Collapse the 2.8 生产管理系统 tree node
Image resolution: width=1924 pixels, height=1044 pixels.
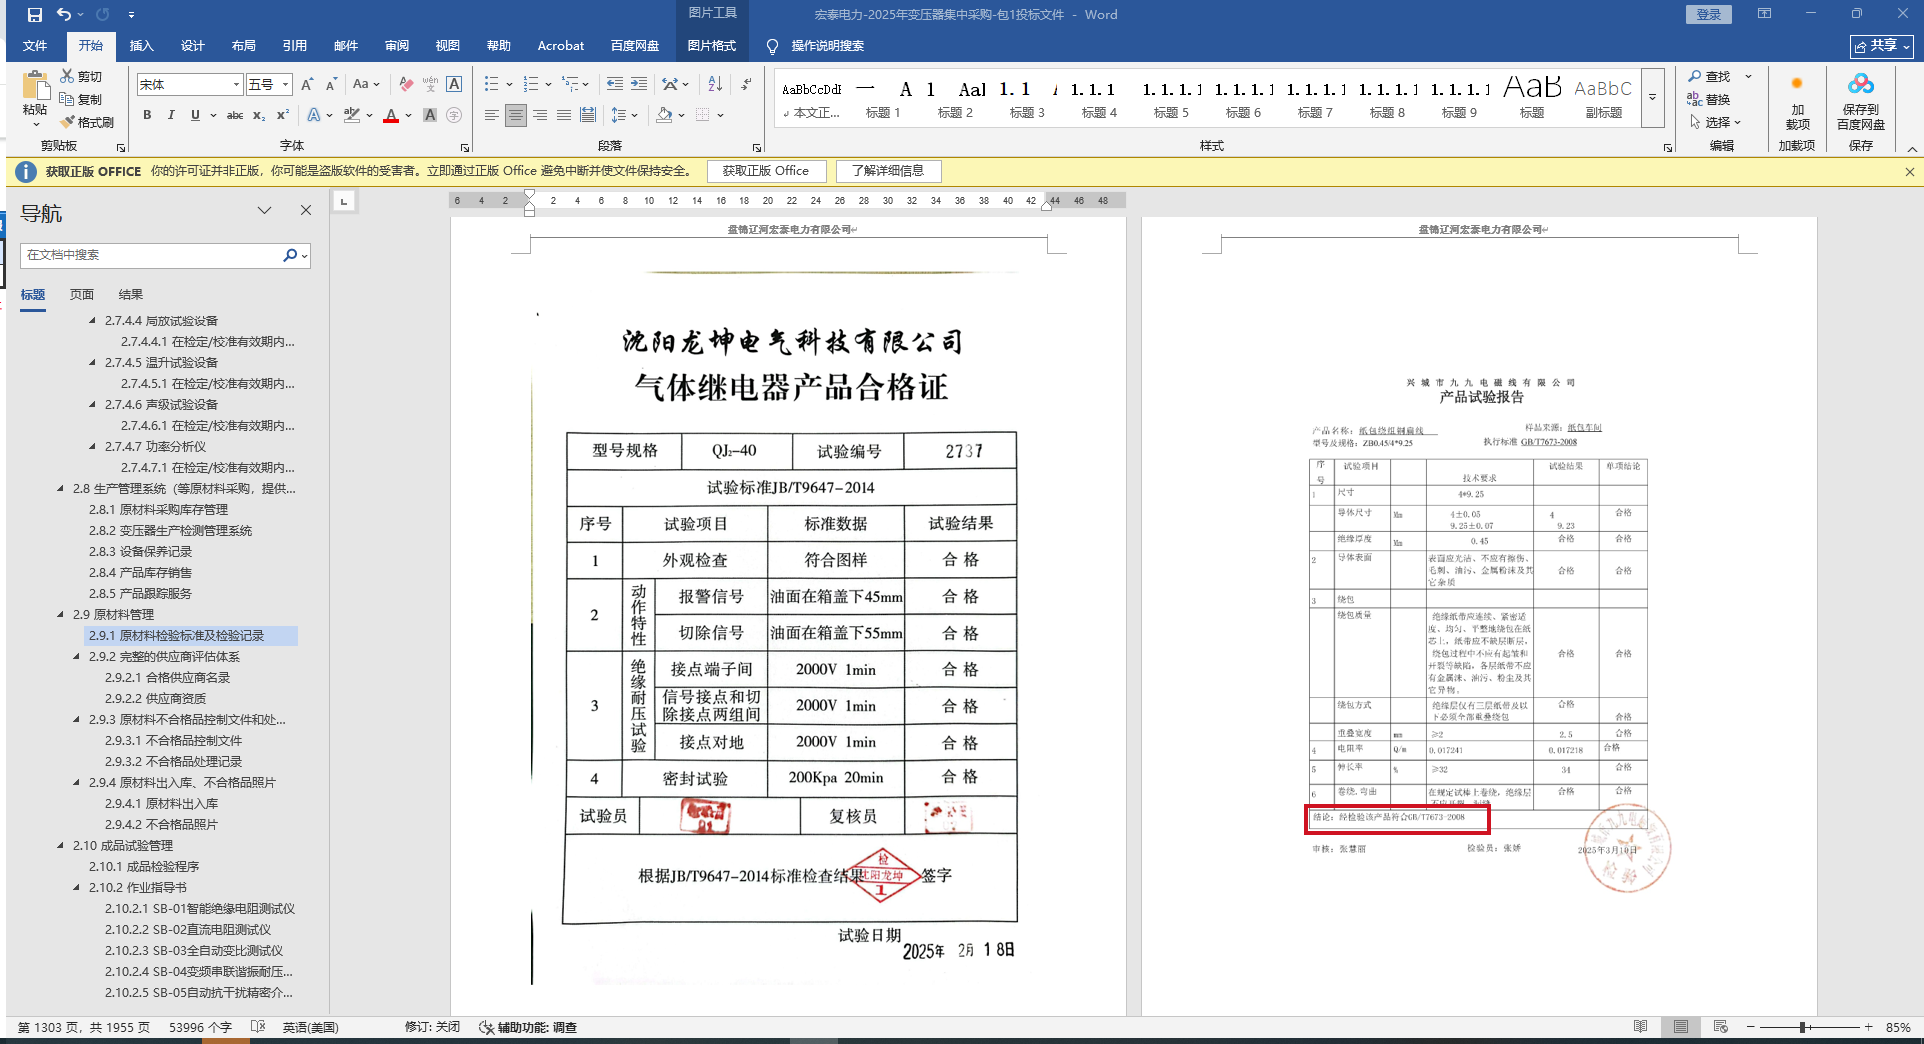(61, 489)
